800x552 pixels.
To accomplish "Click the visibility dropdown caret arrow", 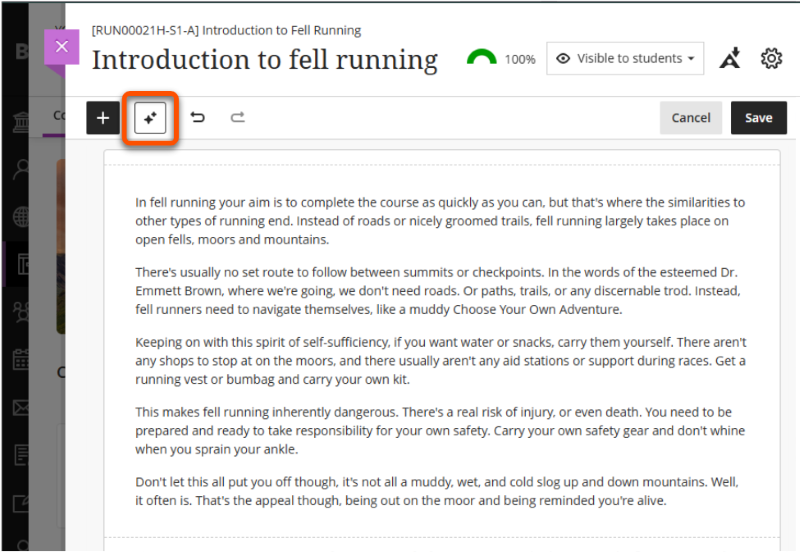I will [691, 59].
